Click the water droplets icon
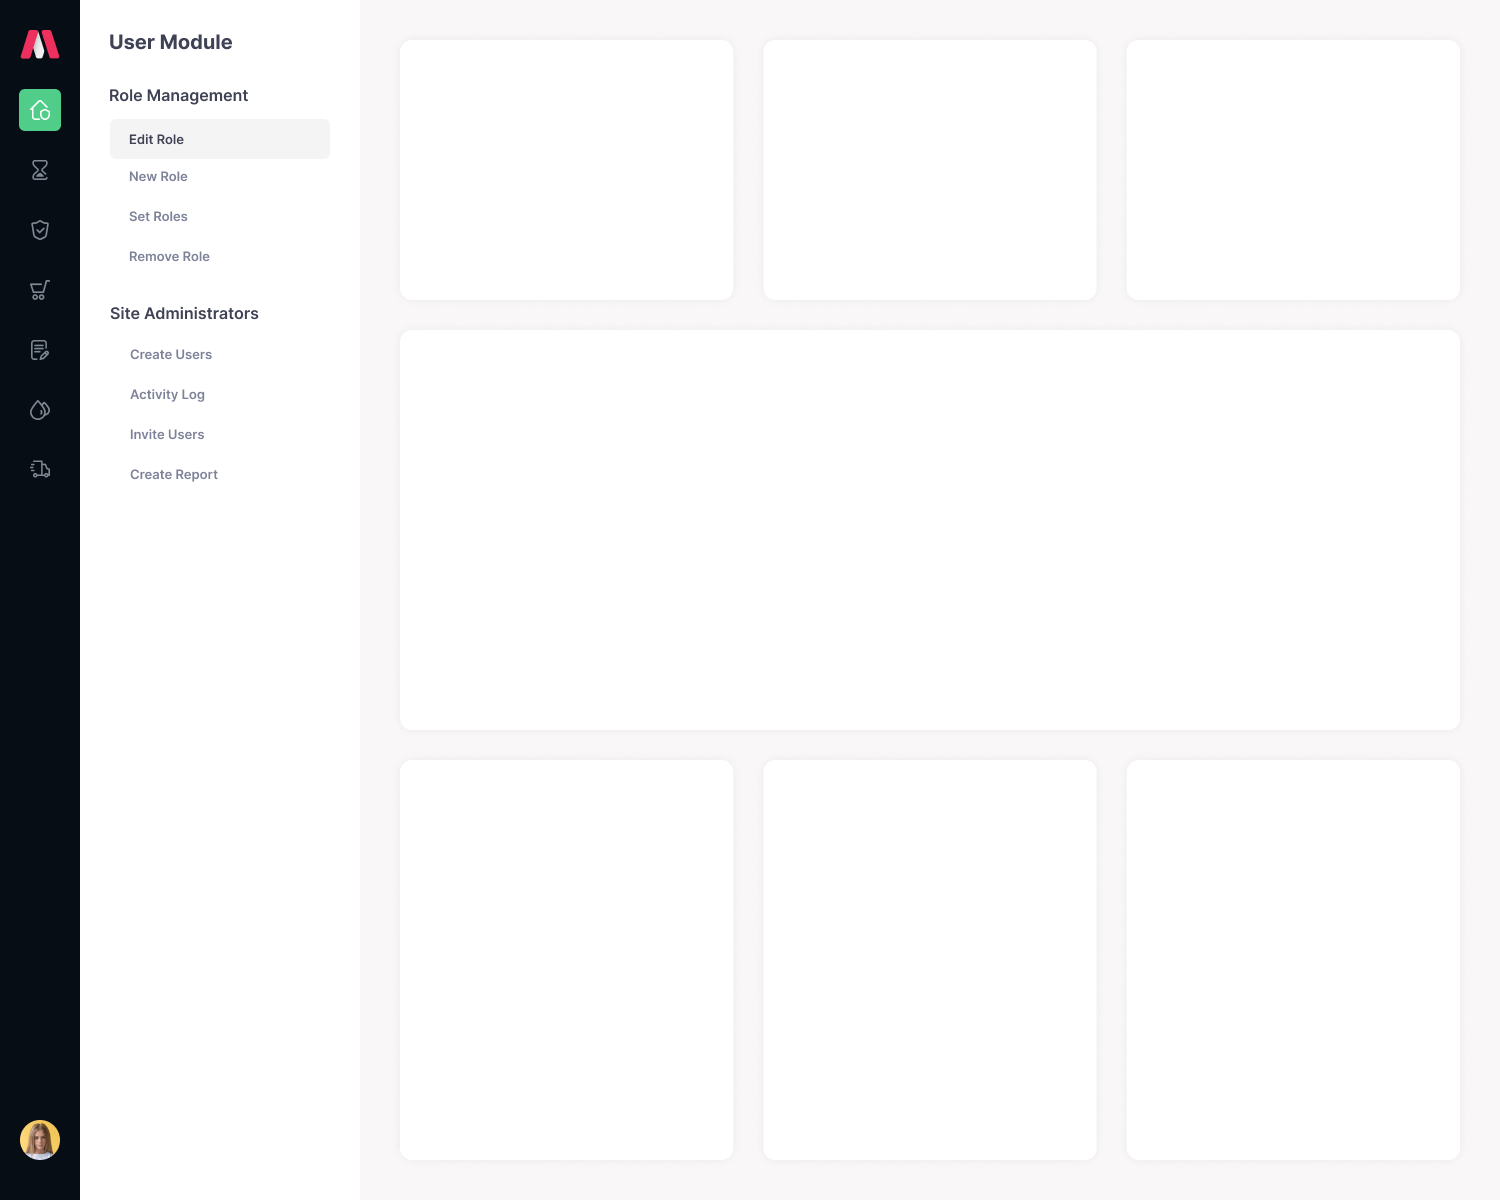Screen dimensions: 1500x1200 [x=40, y=410]
